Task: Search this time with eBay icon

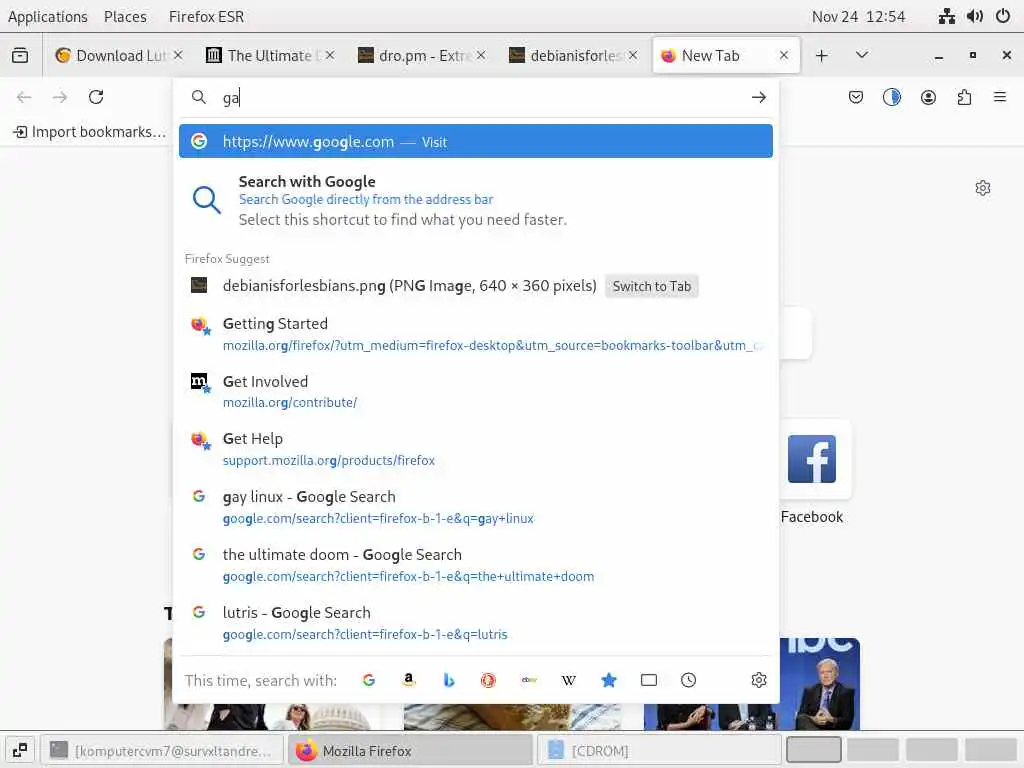Action: click(x=529, y=680)
